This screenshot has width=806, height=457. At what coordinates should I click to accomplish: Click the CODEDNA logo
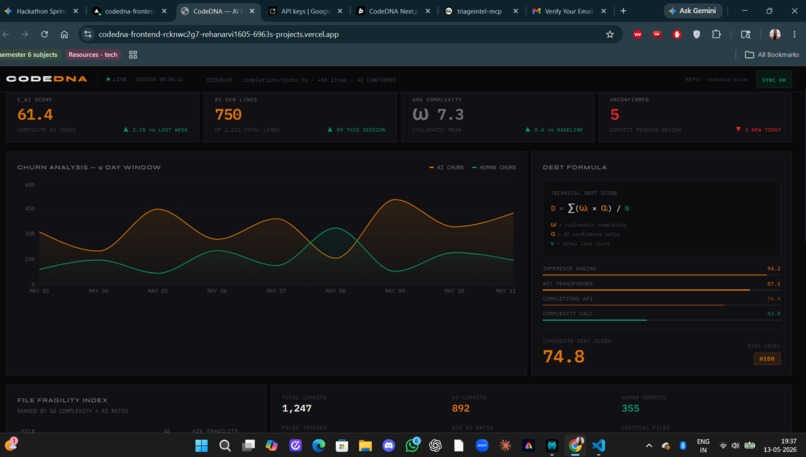pos(47,79)
